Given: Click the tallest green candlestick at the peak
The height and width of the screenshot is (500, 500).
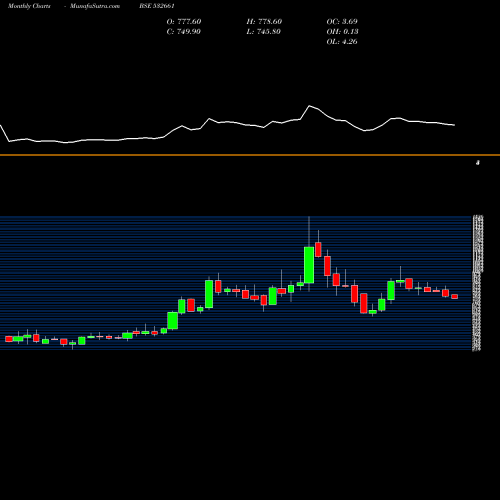Looking at the screenshot, I should tap(309, 265).
